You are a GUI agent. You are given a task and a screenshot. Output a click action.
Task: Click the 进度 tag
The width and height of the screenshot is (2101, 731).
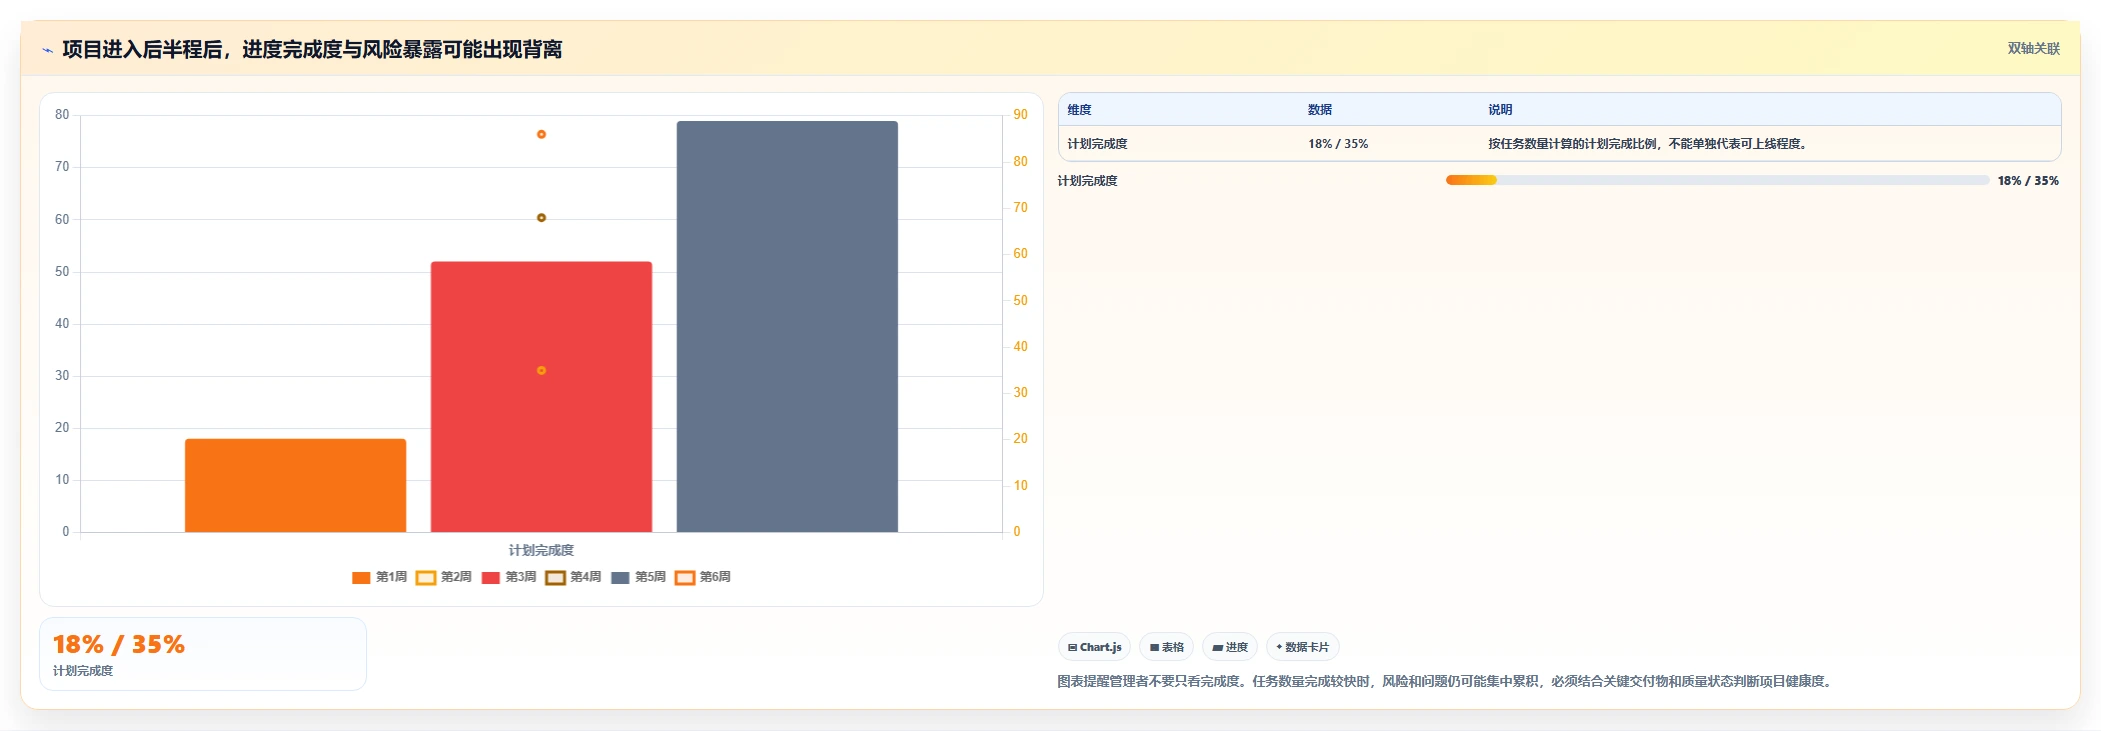click(x=1230, y=647)
